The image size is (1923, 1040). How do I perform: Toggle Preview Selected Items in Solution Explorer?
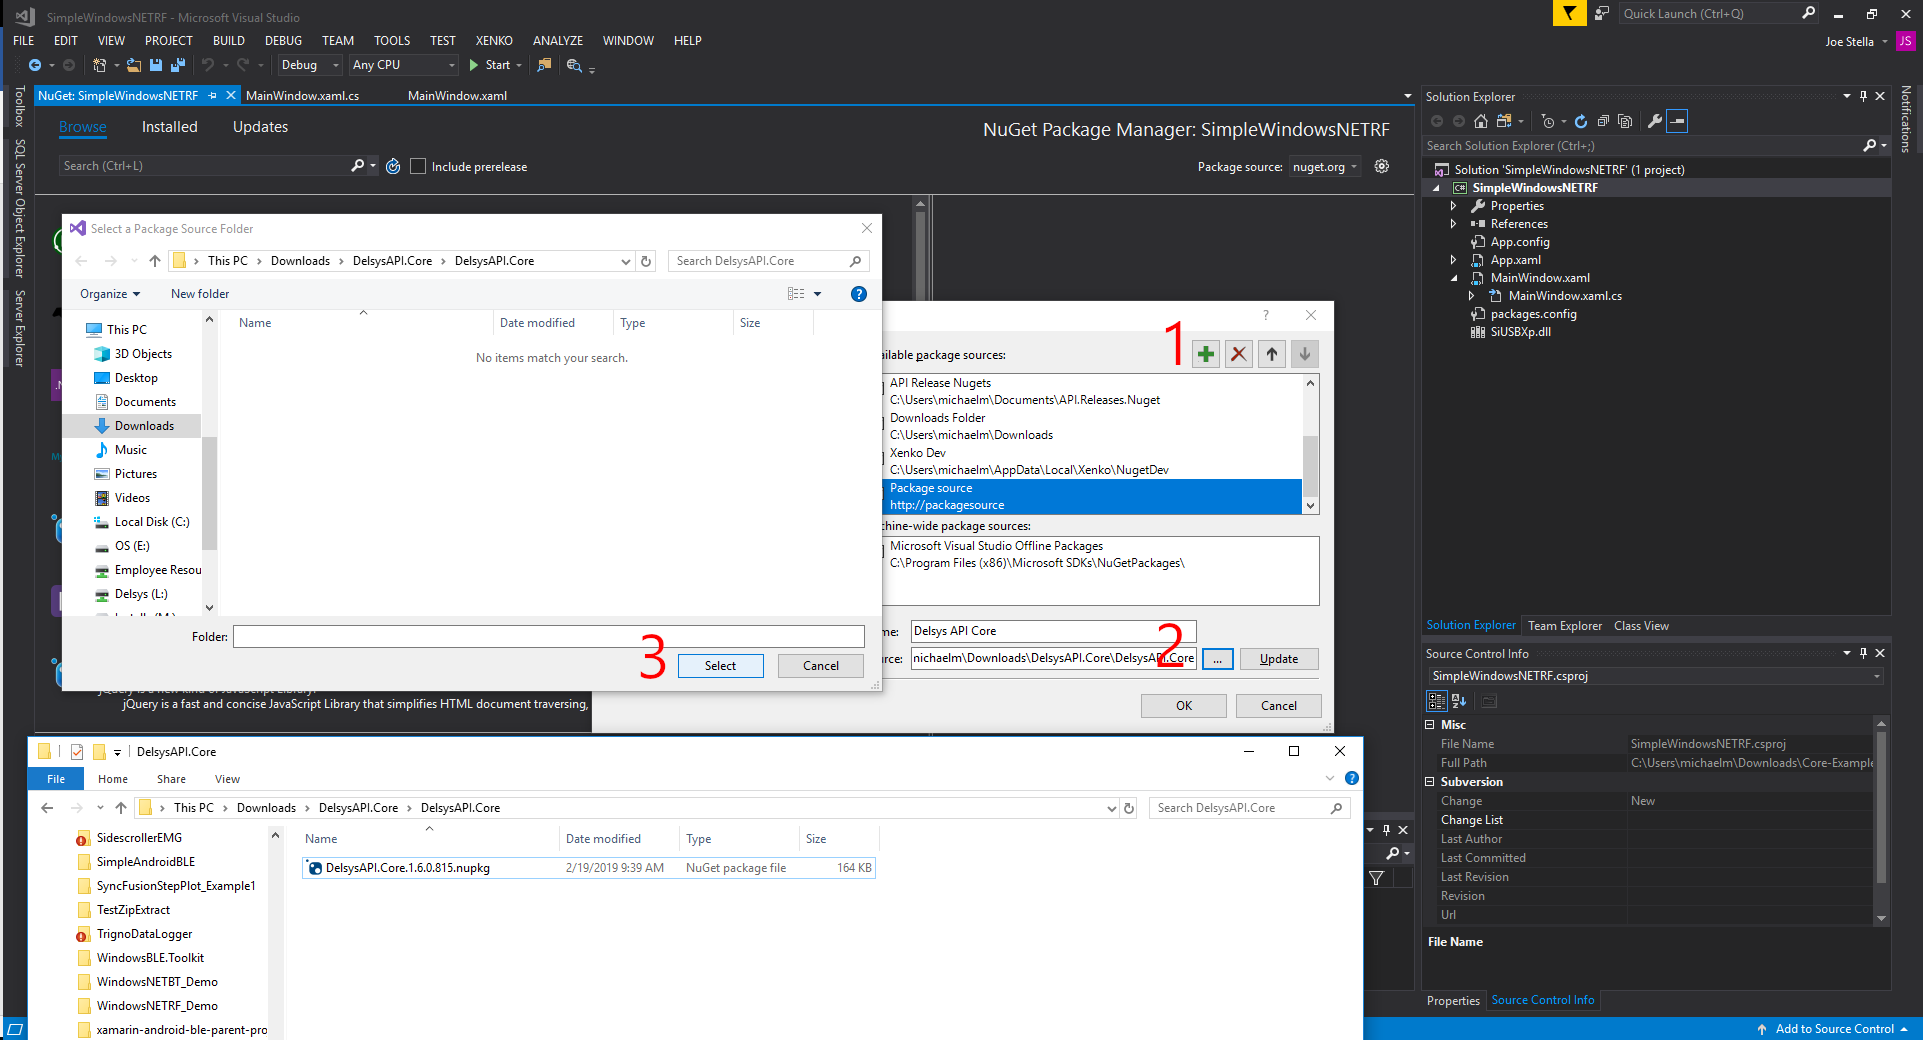point(1678,121)
